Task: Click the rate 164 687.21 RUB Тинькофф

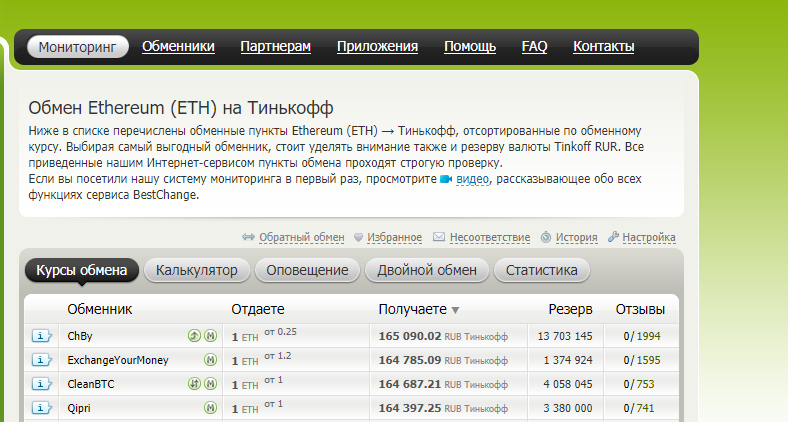Action: pos(443,384)
